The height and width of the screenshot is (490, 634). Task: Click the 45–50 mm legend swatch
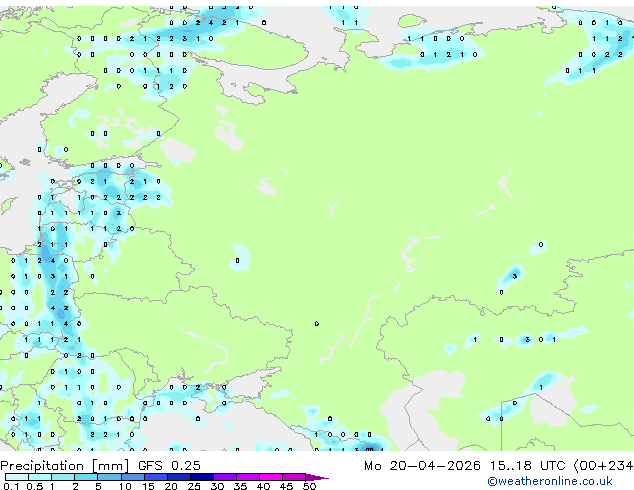click(x=294, y=477)
